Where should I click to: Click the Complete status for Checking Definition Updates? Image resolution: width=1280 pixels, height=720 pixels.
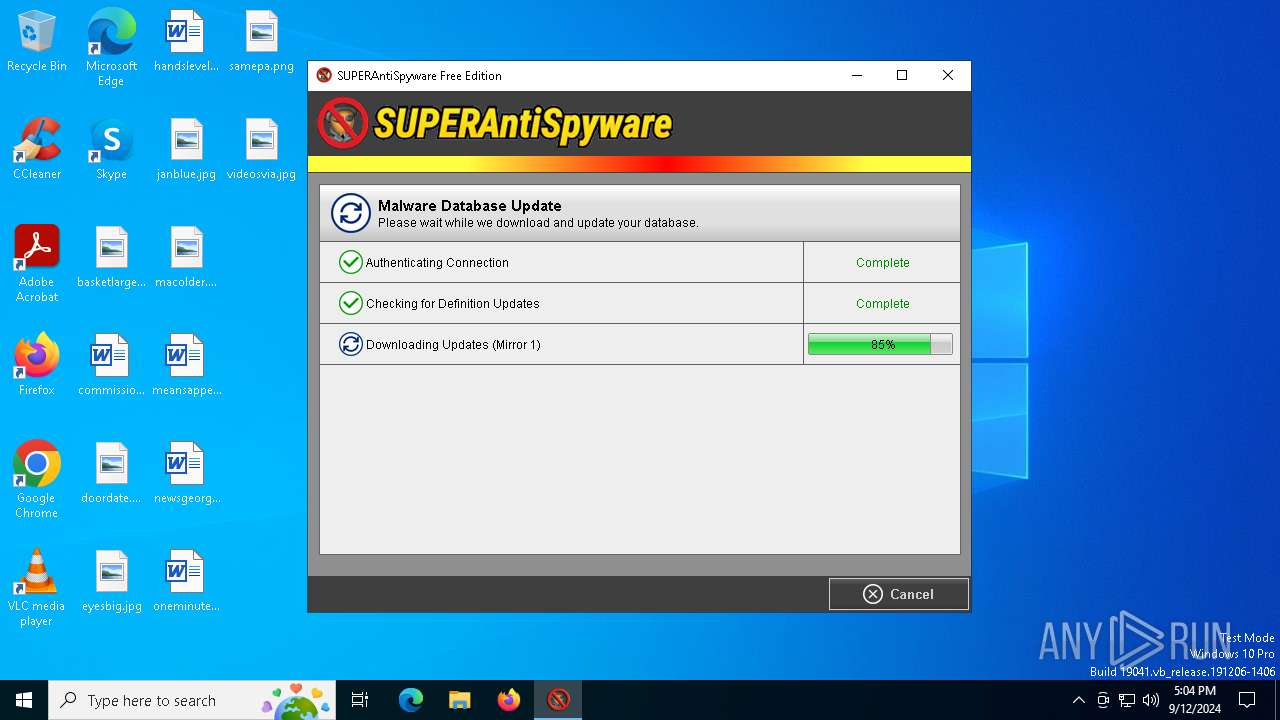click(x=882, y=304)
